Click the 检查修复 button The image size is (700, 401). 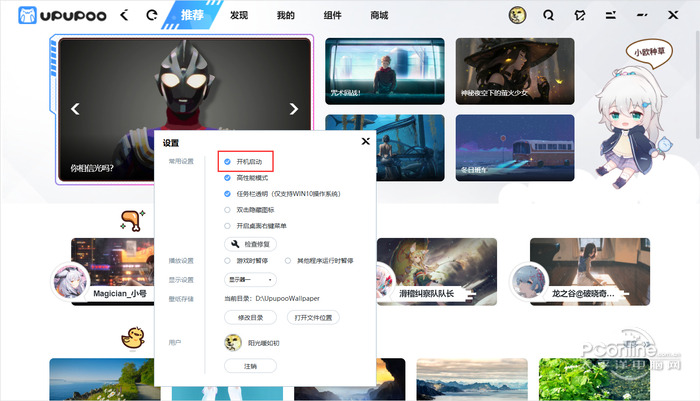[x=250, y=244]
